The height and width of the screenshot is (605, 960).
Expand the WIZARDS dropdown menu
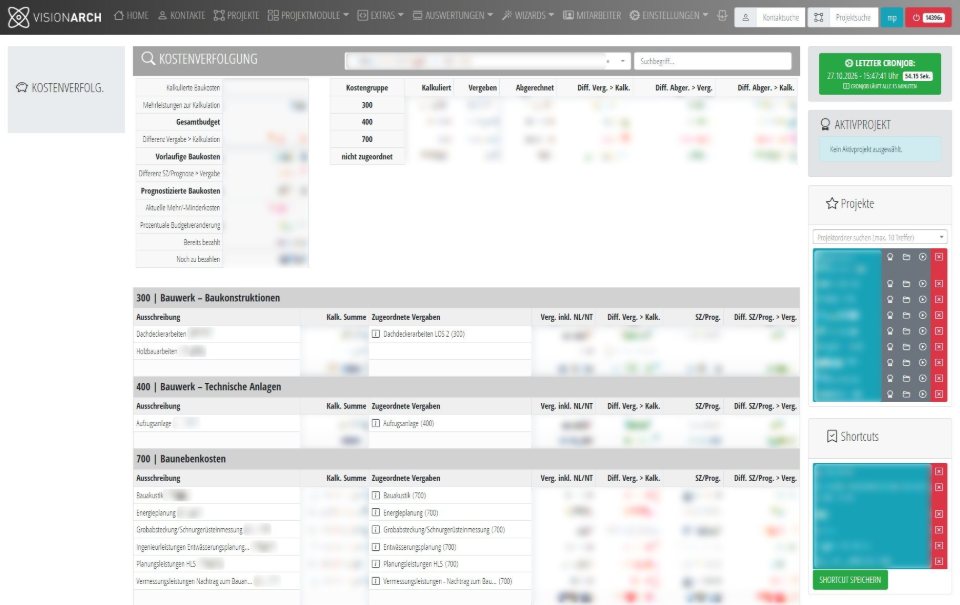tap(528, 15)
